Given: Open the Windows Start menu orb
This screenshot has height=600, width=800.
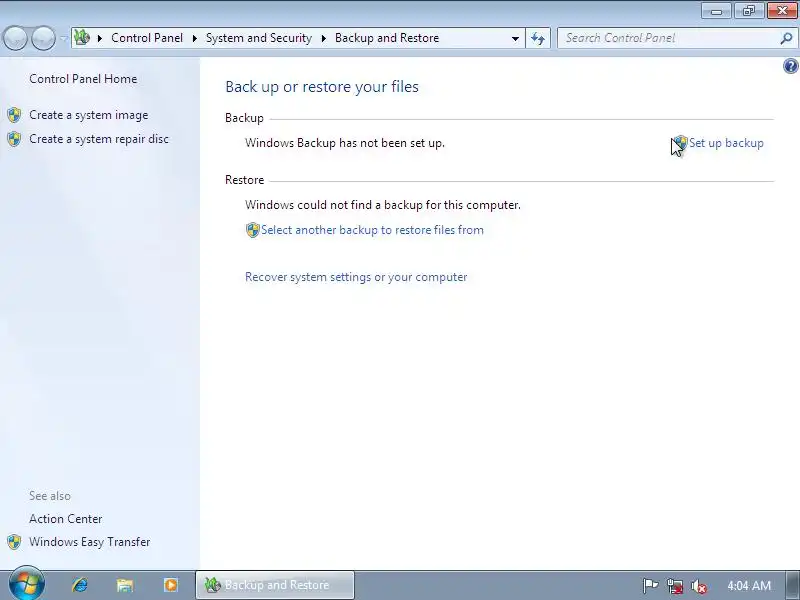Looking at the screenshot, I should 27,584.
